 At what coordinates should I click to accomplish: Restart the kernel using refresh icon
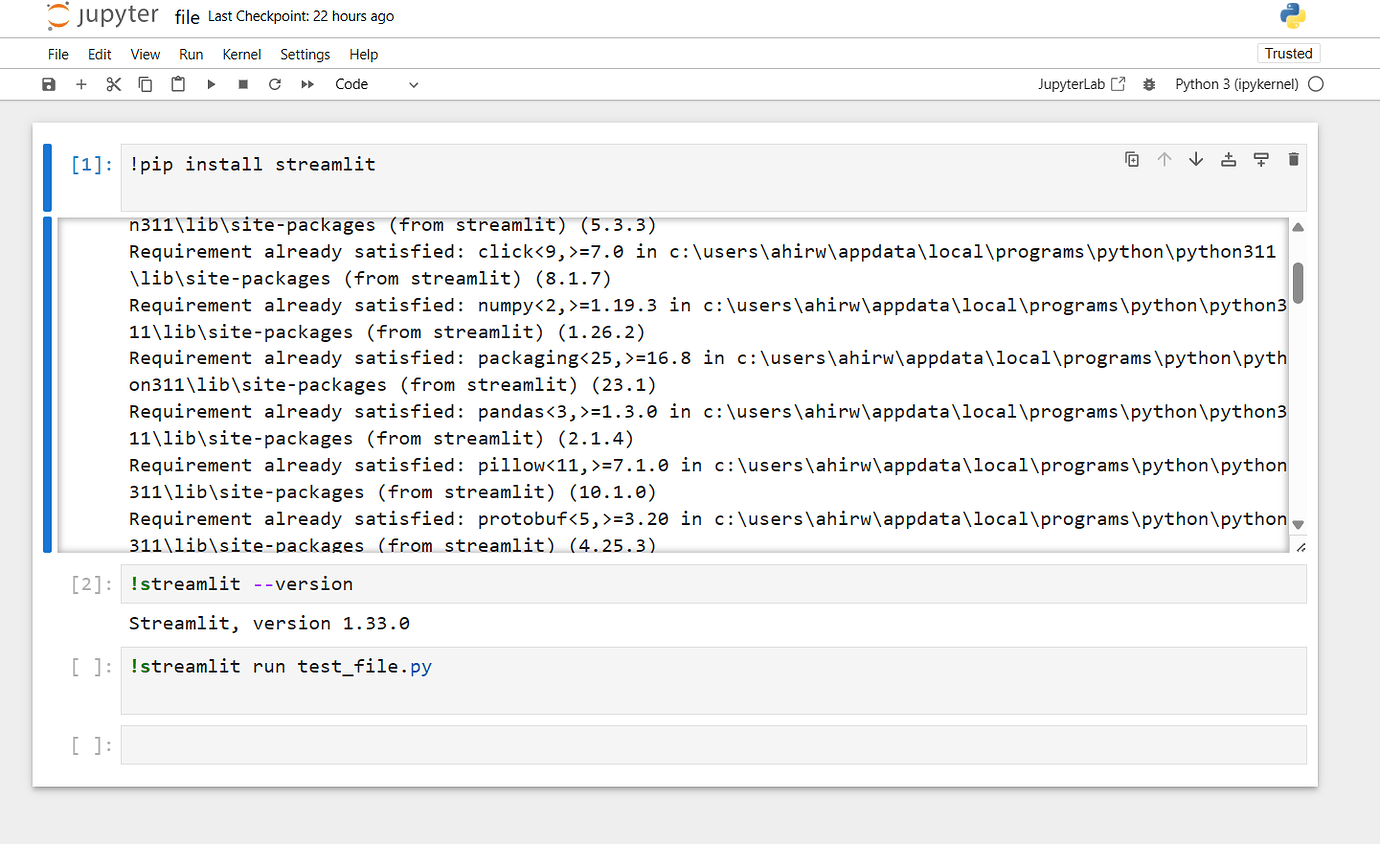tap(274, 84)
